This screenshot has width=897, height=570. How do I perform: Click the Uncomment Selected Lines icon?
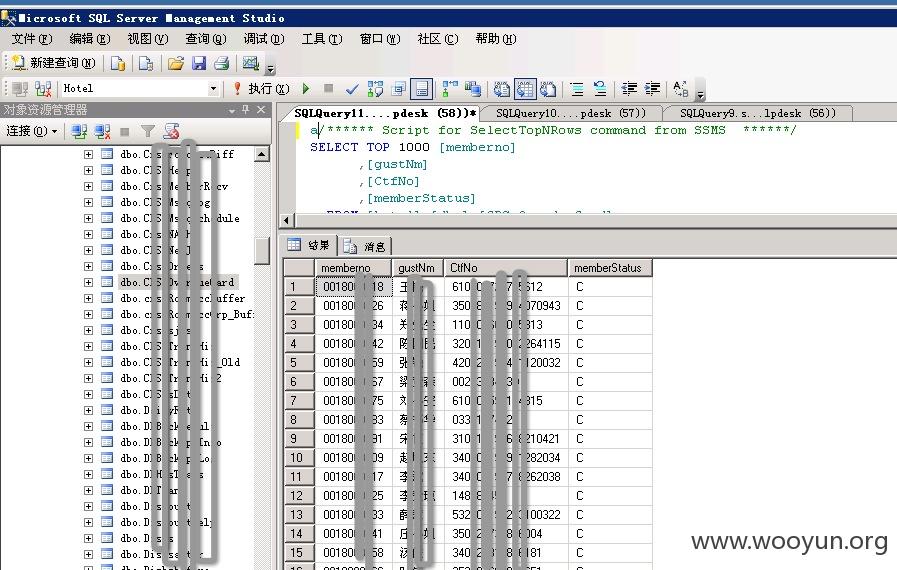[x=600, y=89]
